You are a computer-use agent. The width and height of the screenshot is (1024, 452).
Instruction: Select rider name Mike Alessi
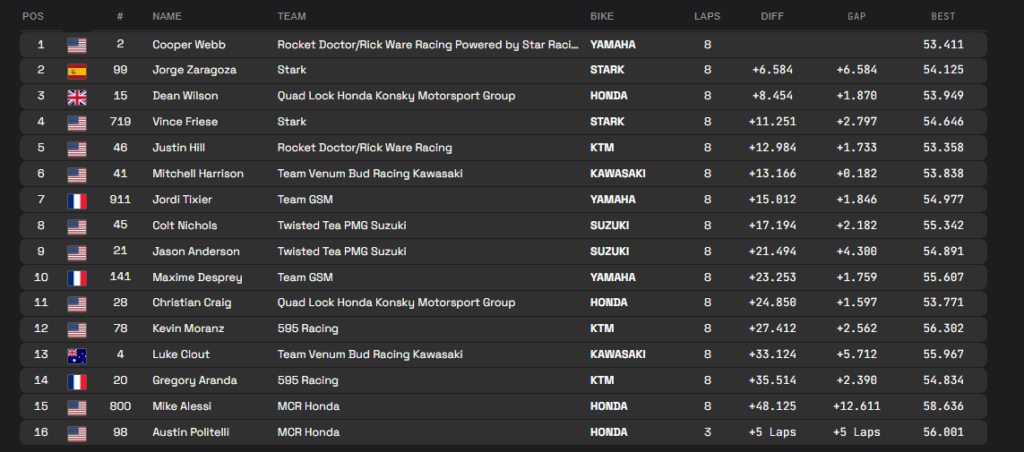182,406
